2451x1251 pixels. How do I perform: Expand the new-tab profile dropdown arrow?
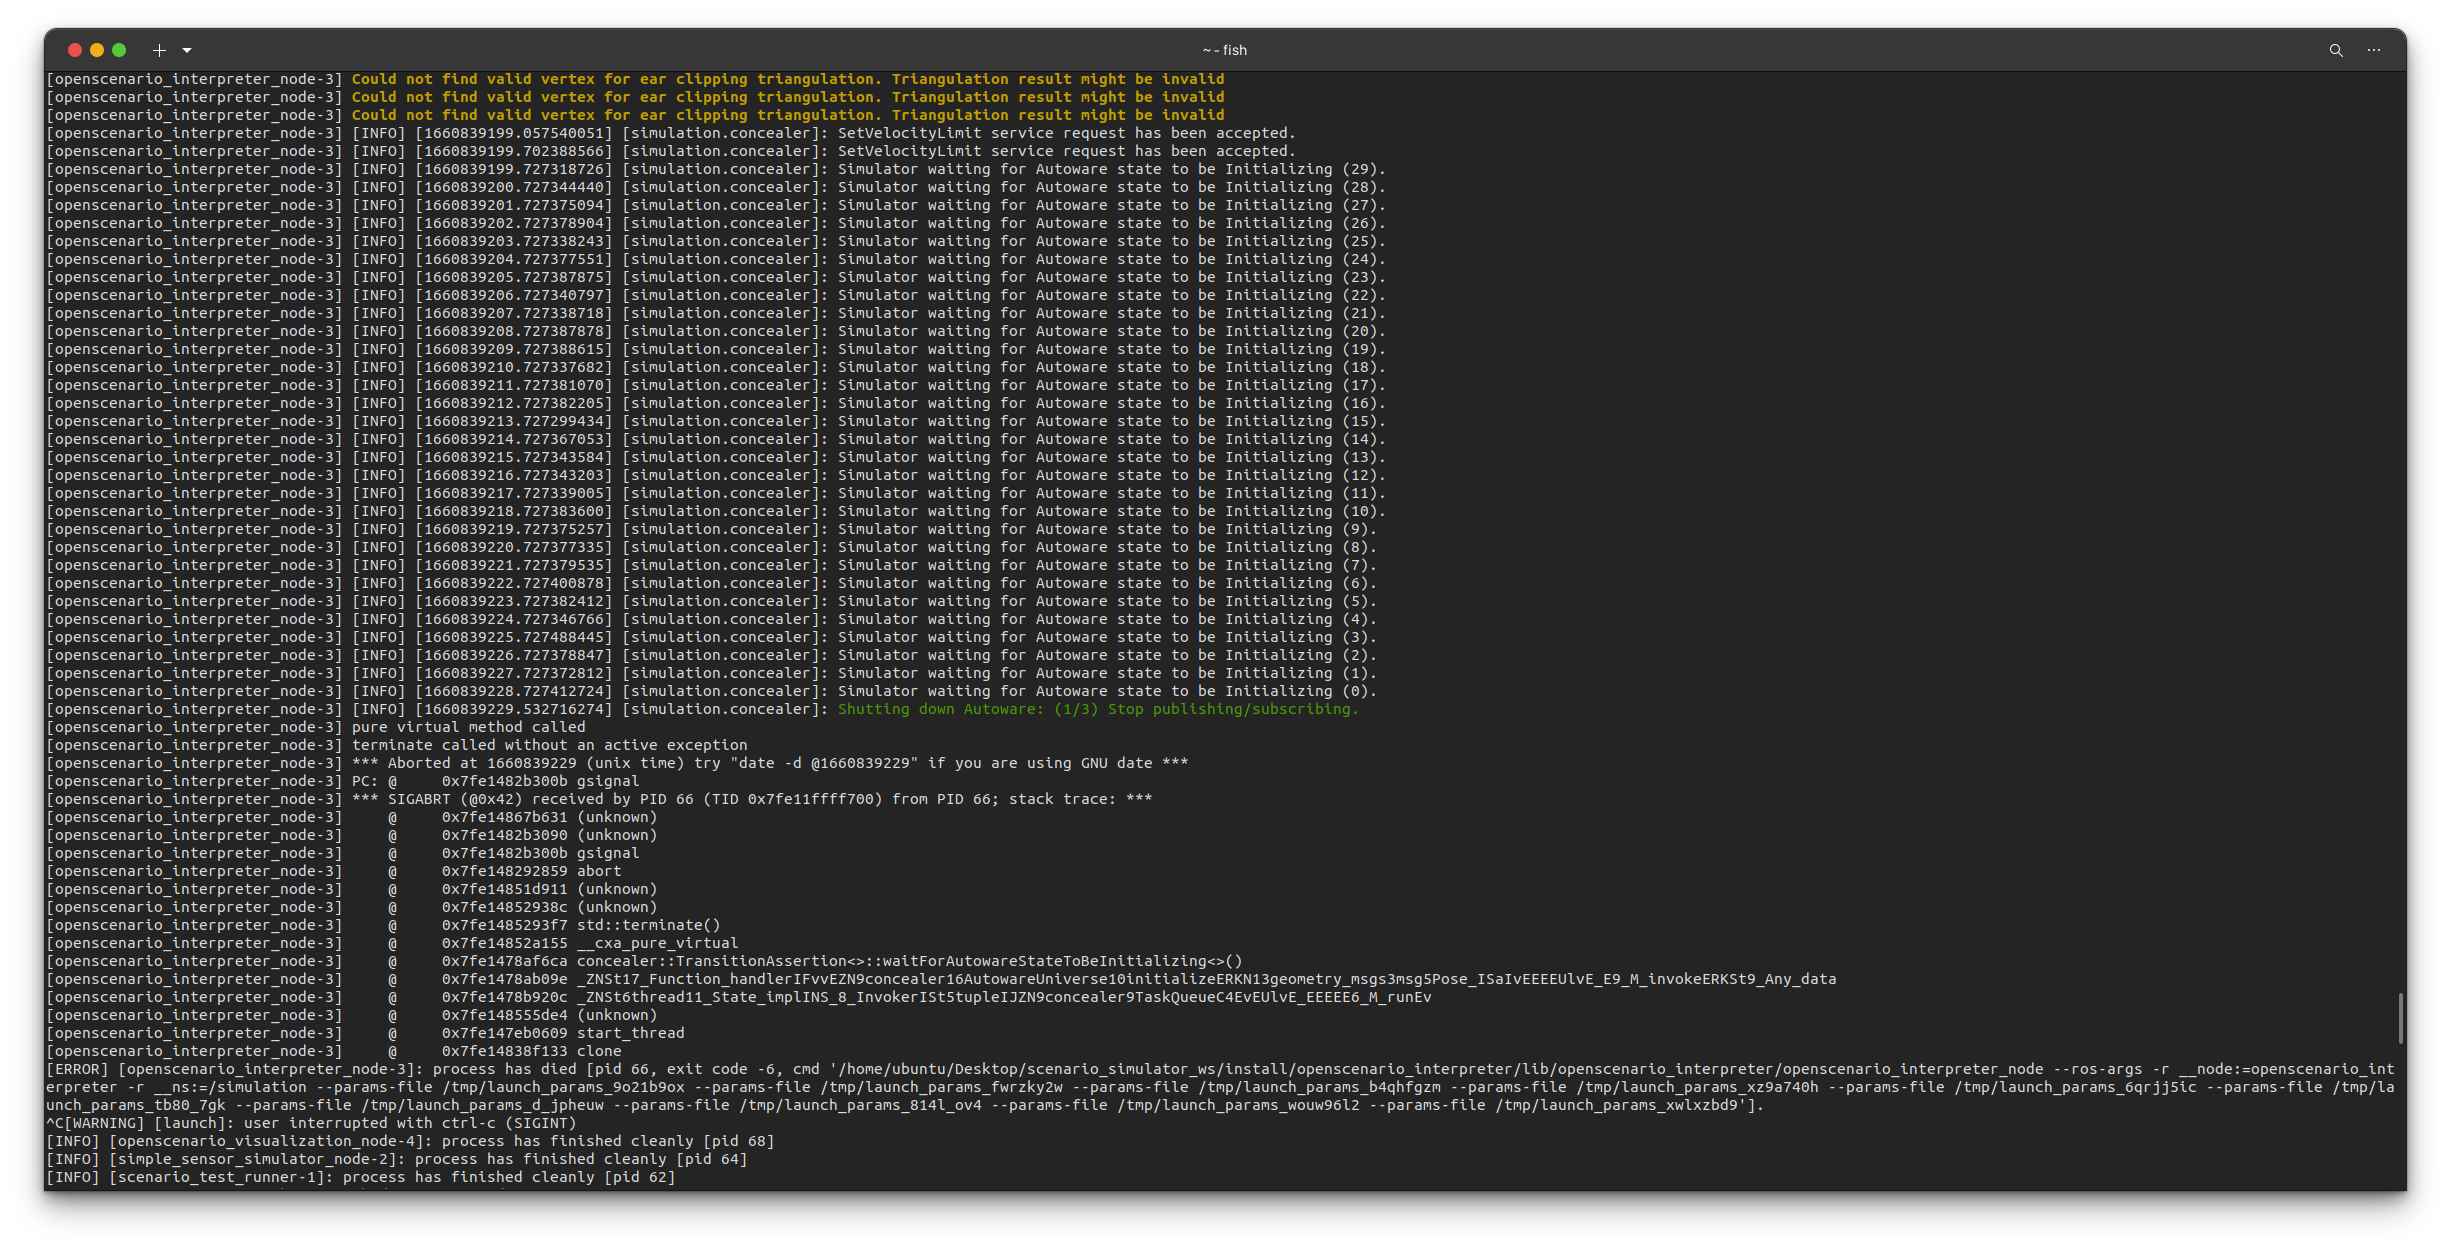coord(187,50)
